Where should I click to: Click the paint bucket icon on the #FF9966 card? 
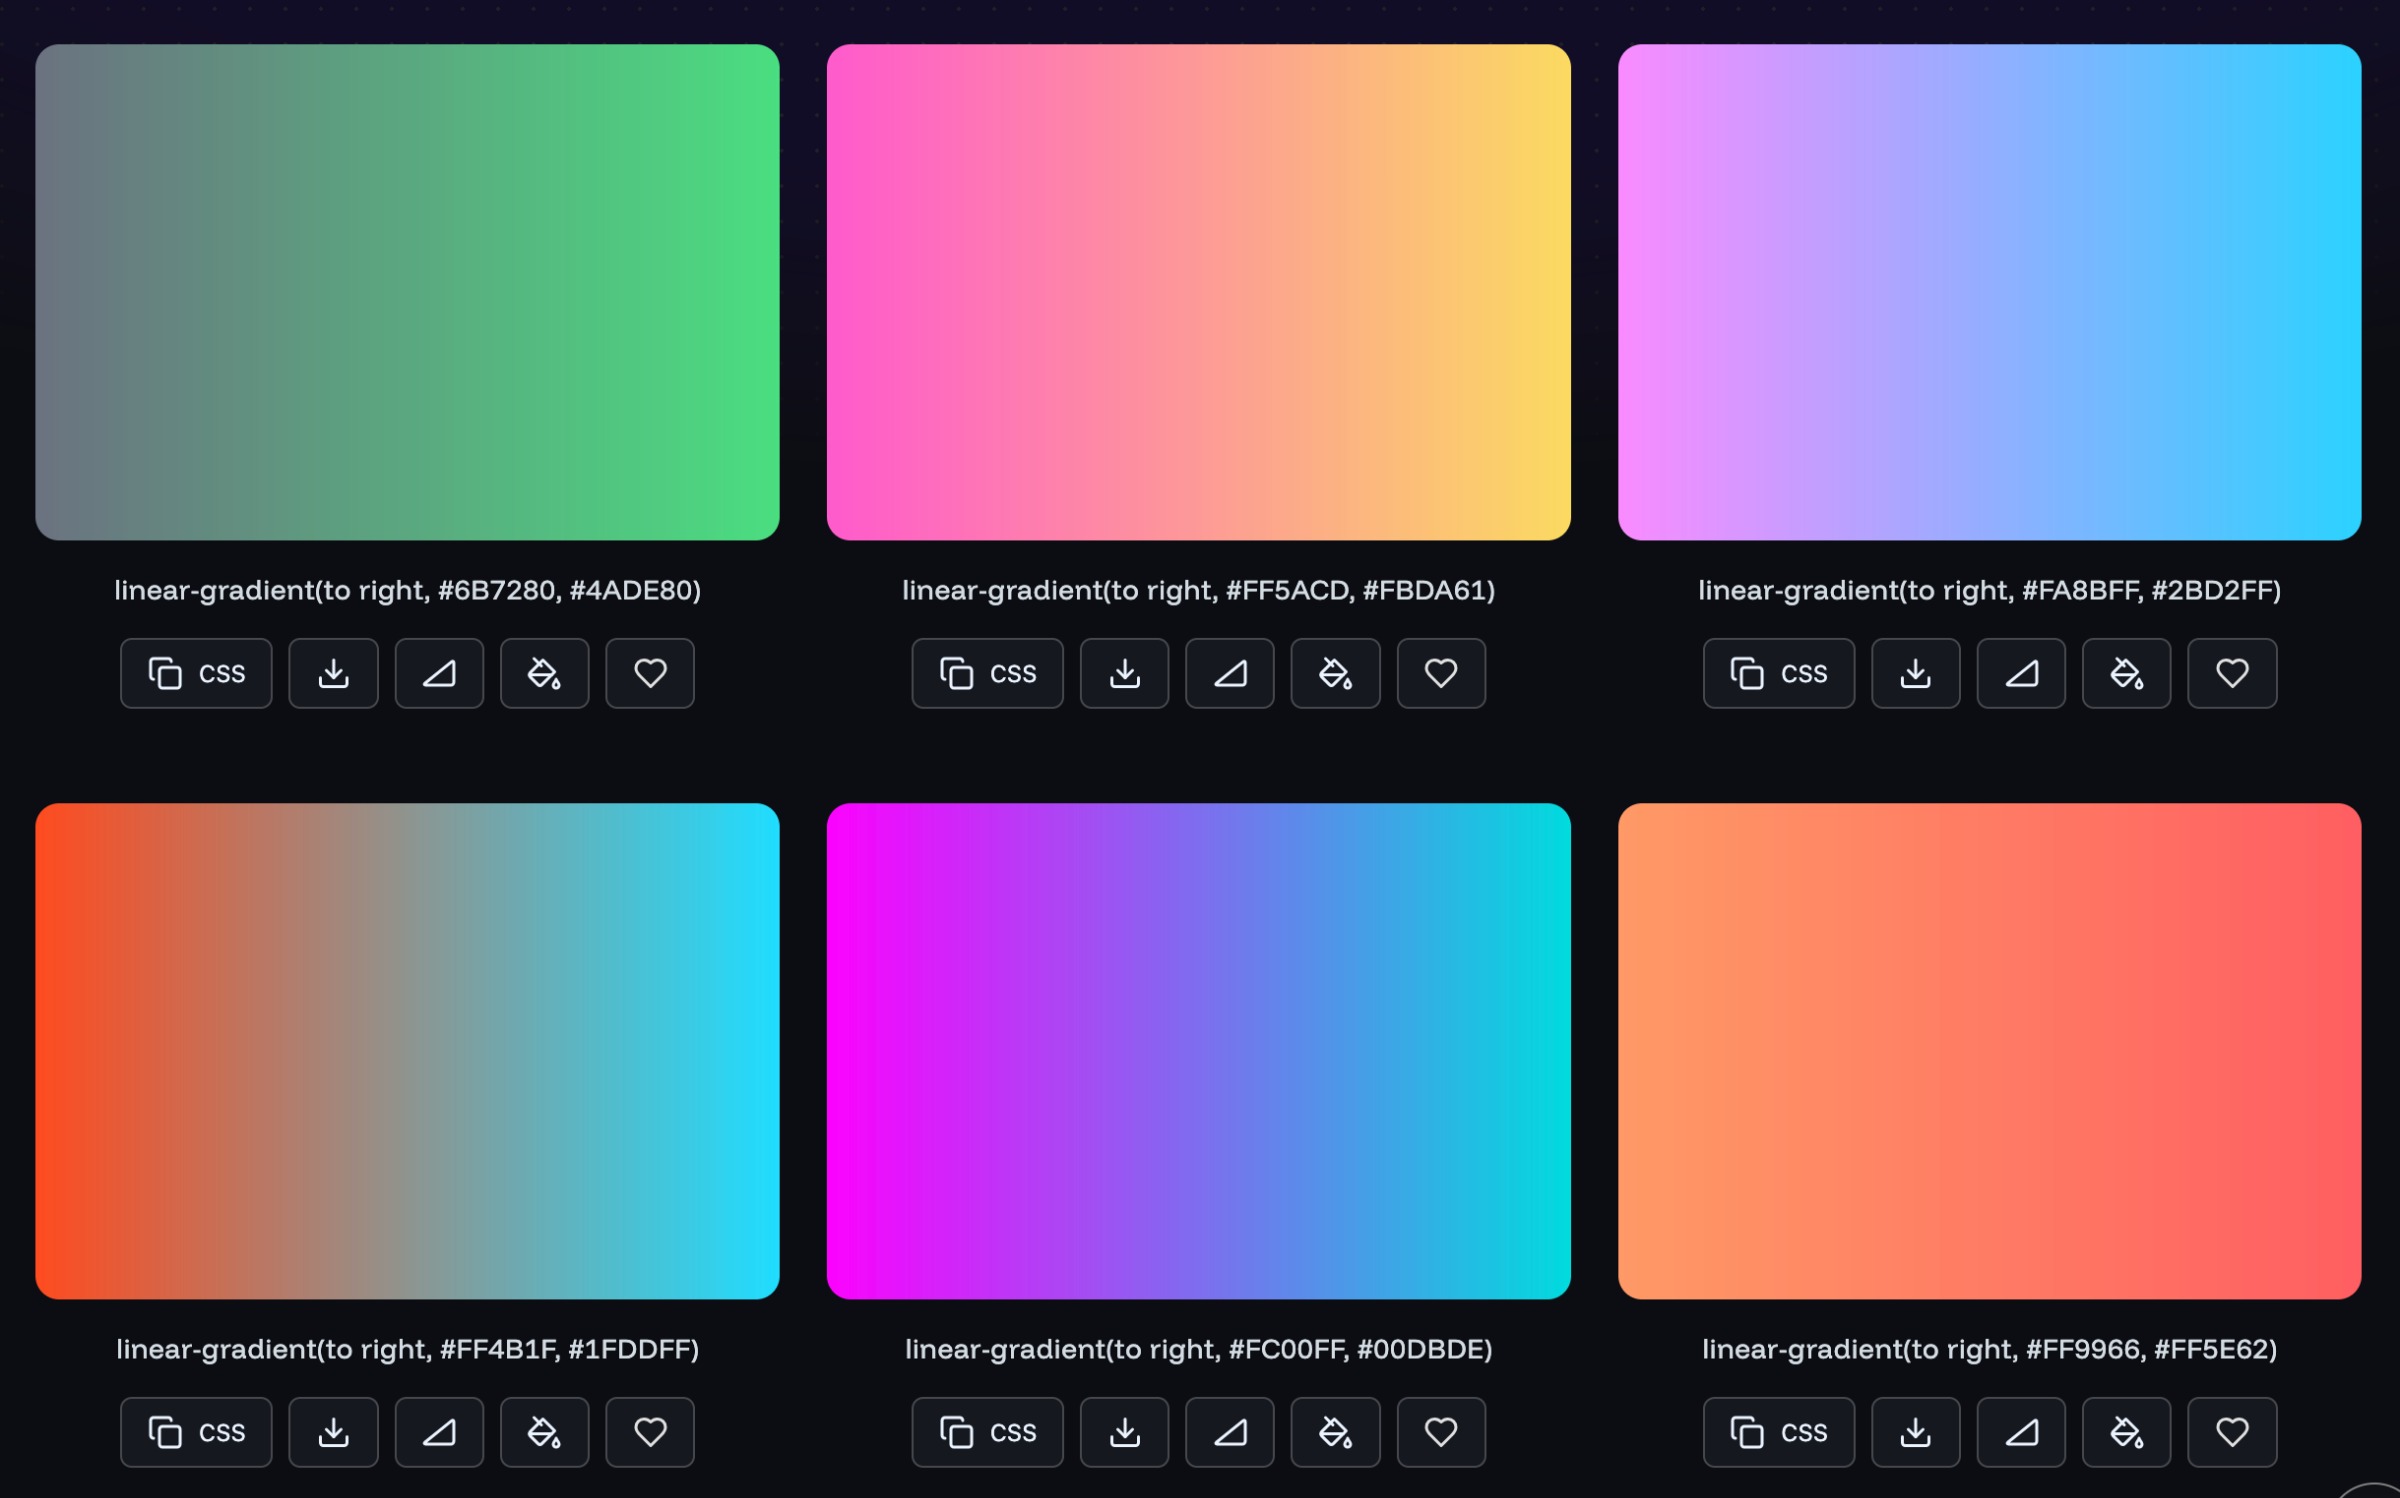[x=2125, y=1431]
